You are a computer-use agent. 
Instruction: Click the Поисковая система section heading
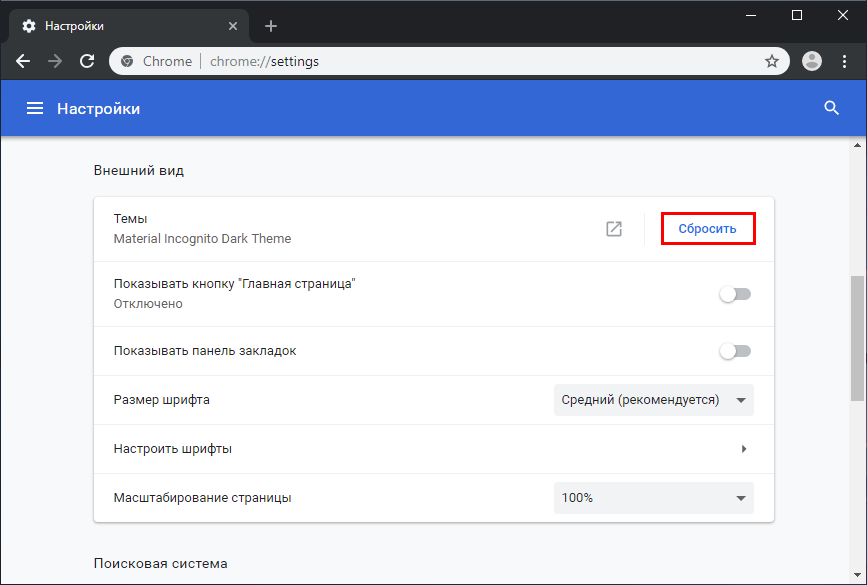click(x=160, y=563)
